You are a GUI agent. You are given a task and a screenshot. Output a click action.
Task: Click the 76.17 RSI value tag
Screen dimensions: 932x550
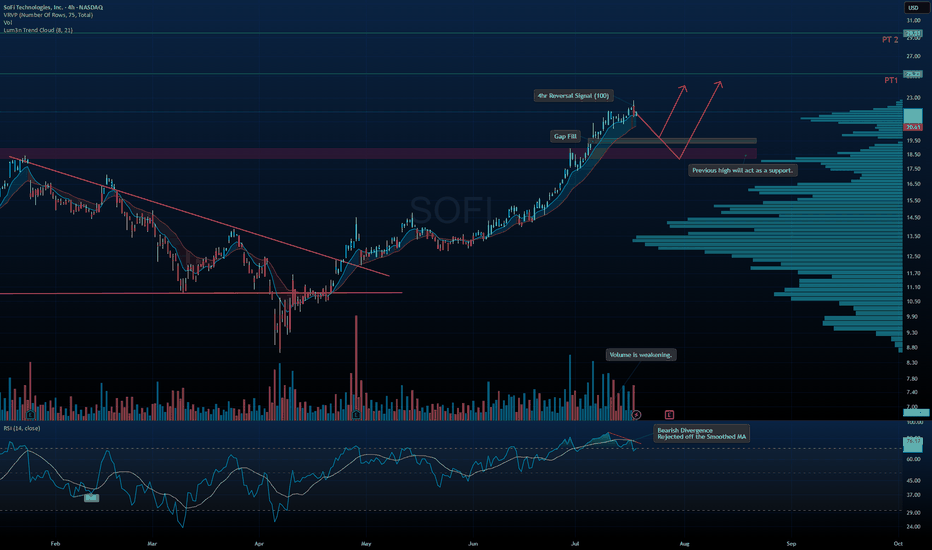(912, 441)
